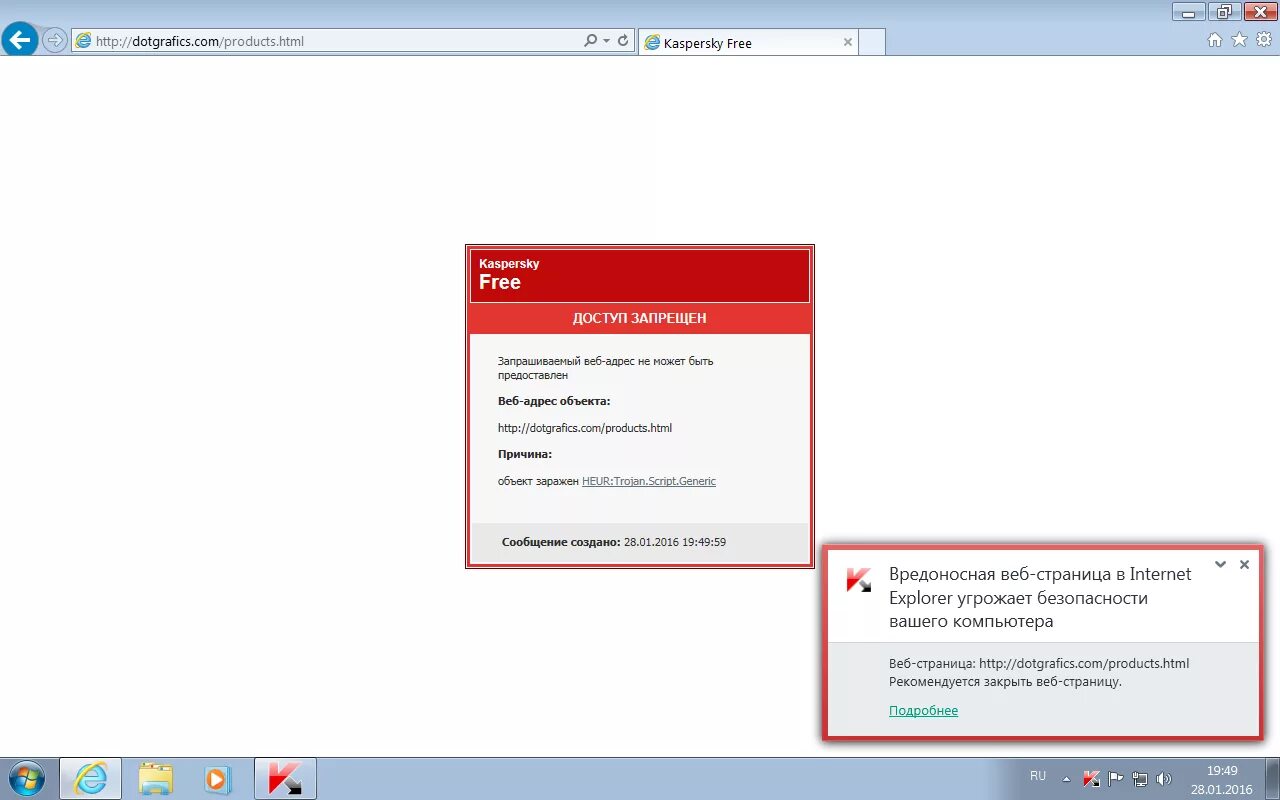Minimize the Internet Explorer window

pos(1188,11)
